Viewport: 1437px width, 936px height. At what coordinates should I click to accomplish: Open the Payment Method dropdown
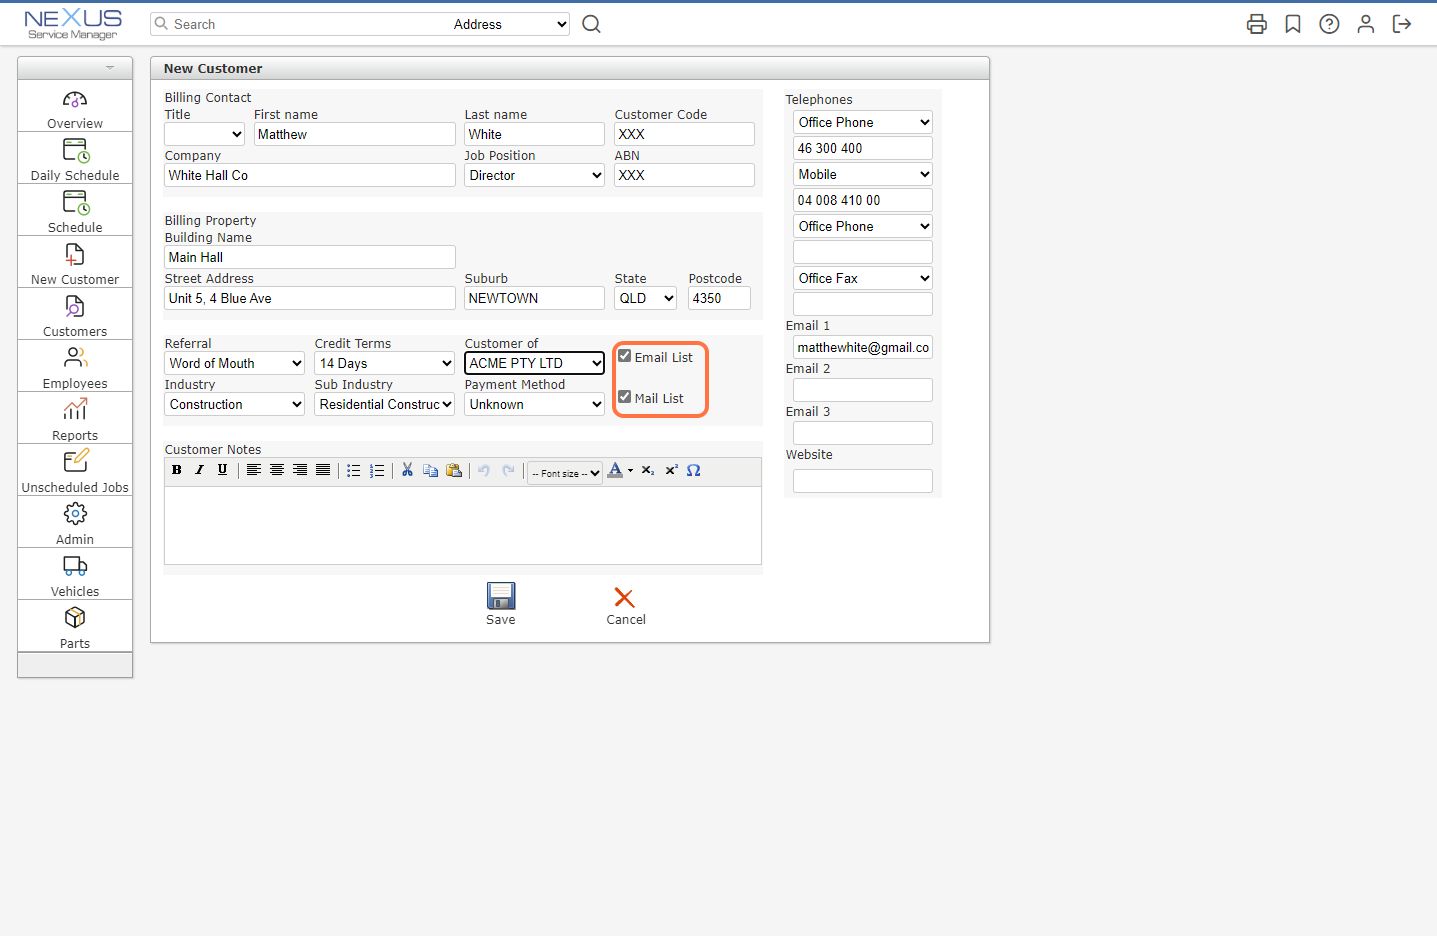[535, 404]
